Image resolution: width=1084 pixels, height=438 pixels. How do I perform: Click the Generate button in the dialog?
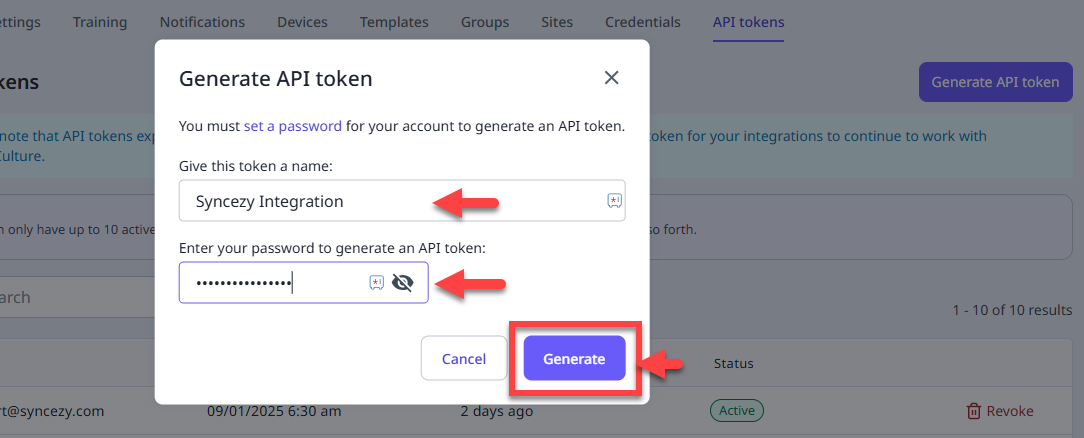tap(574, 359)
